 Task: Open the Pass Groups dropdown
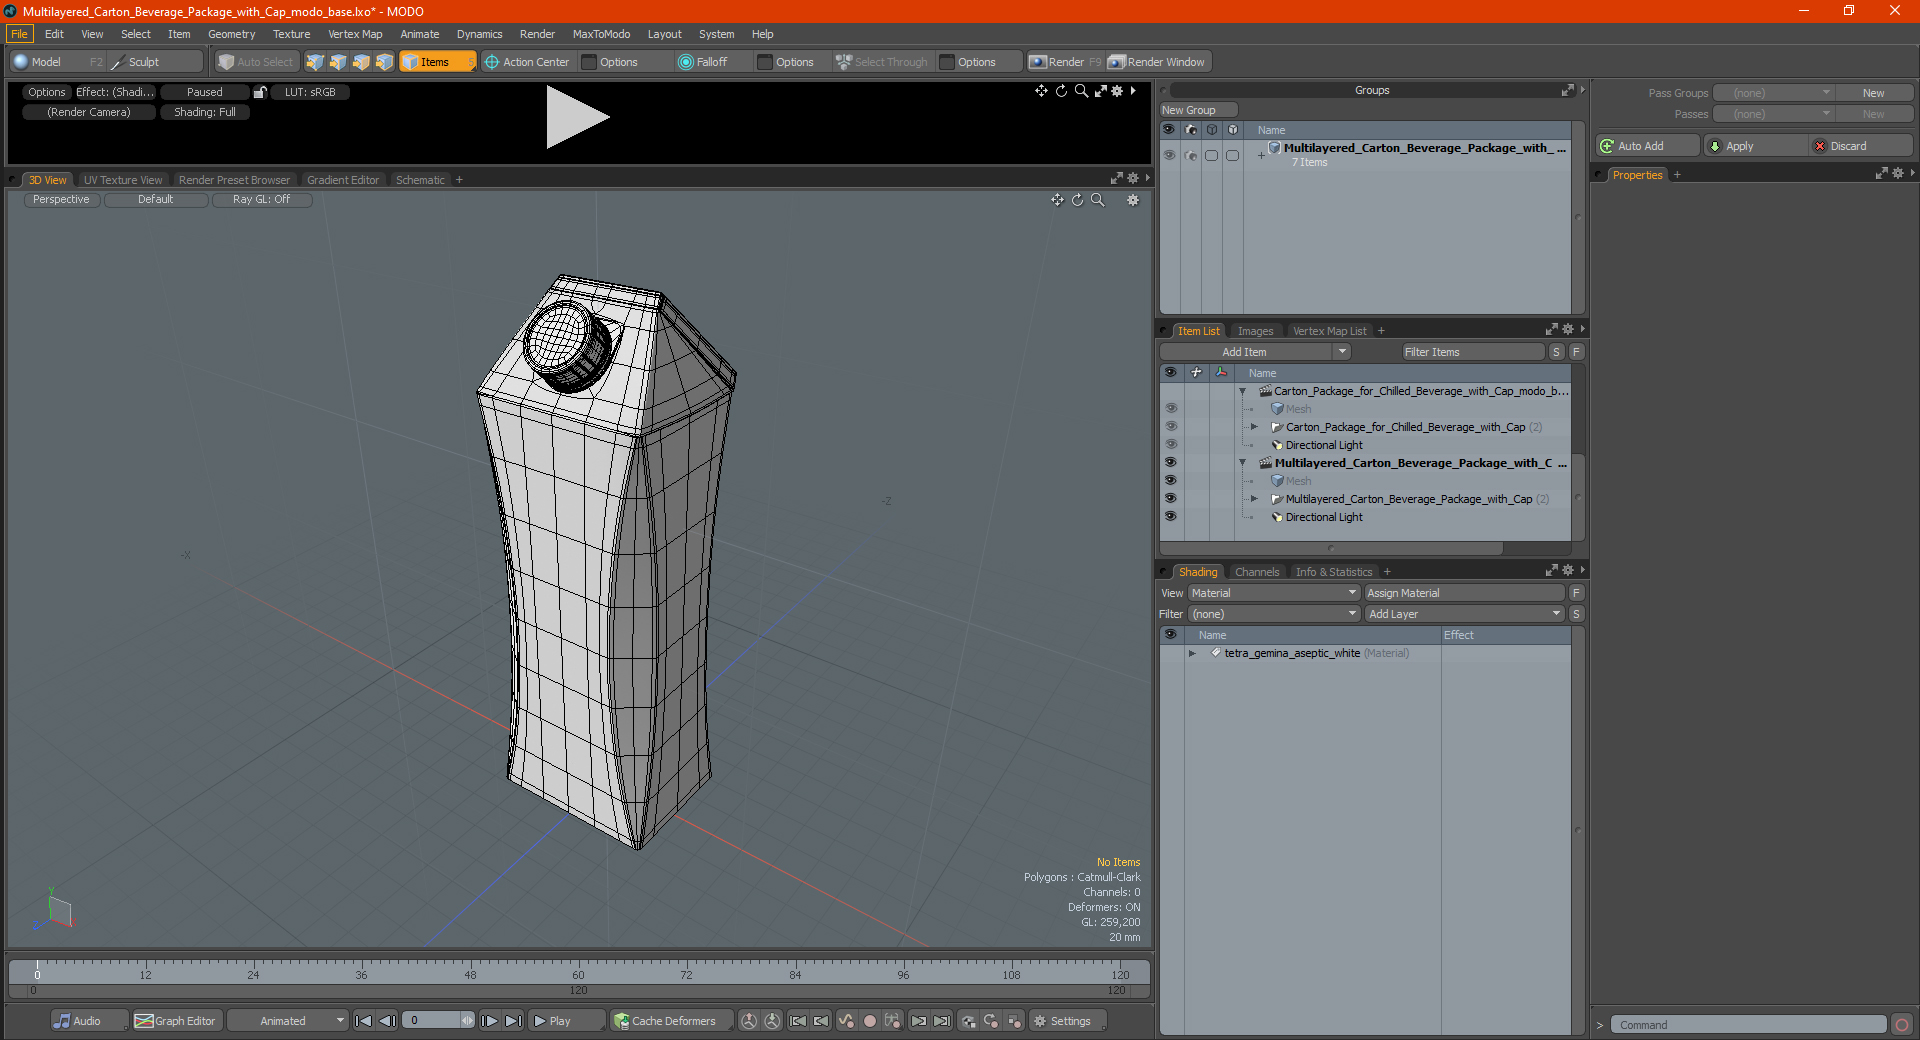coord(1774,93)
